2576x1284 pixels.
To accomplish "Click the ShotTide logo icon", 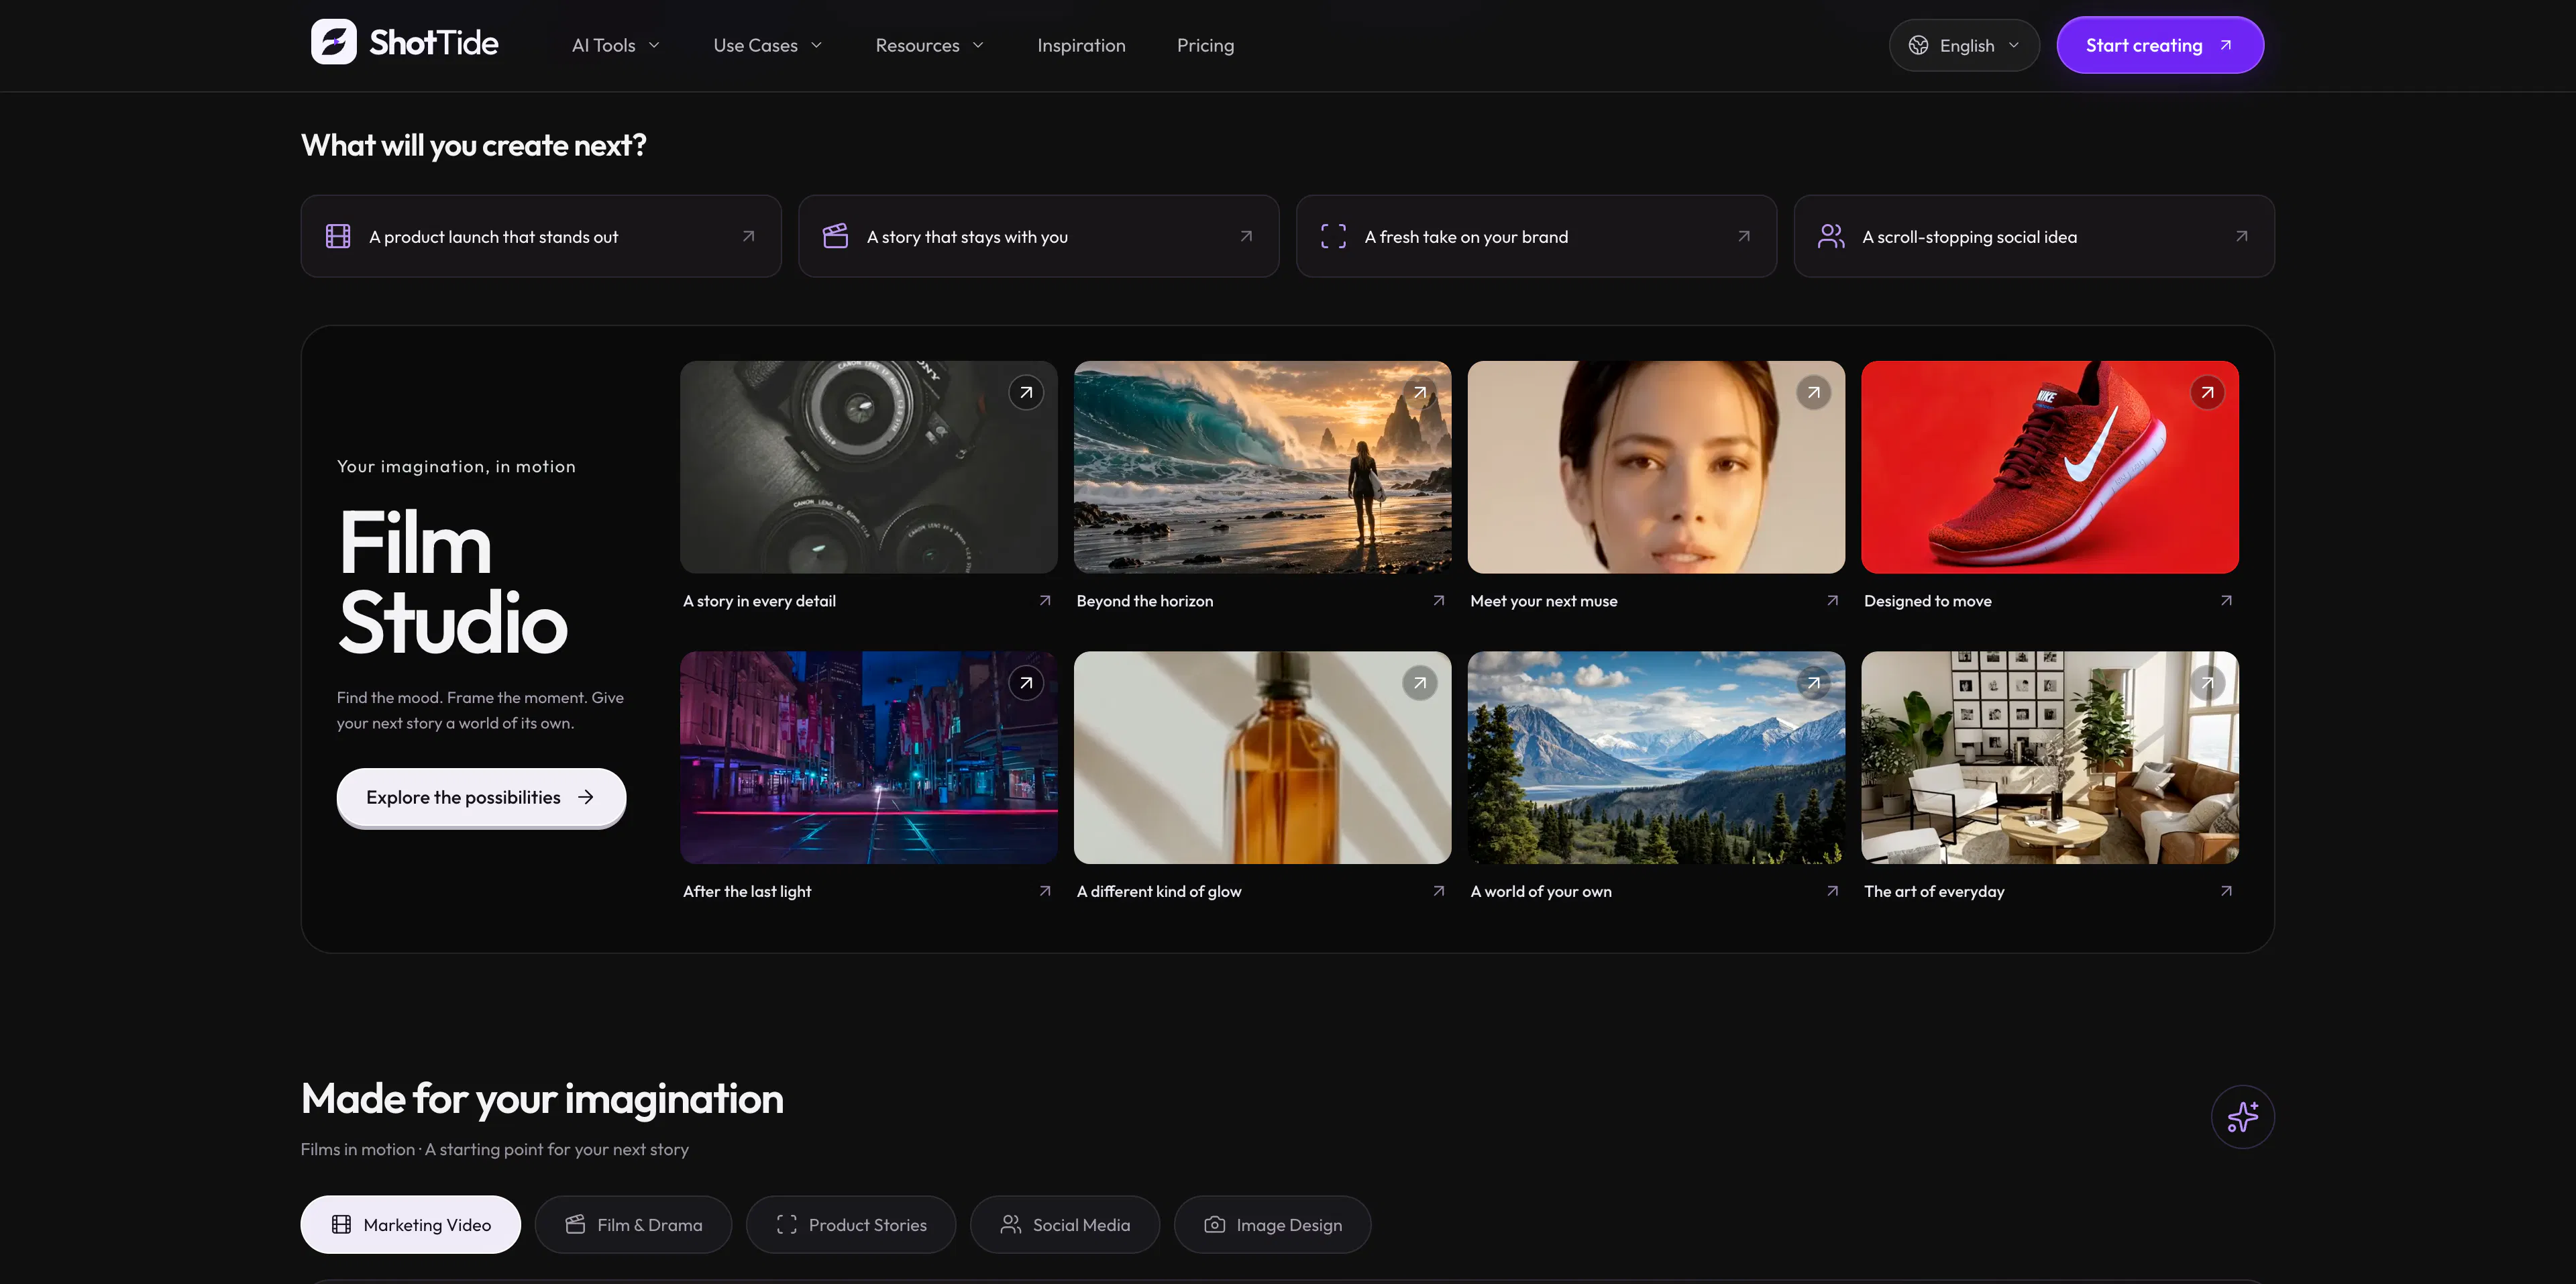I will 333,42.
